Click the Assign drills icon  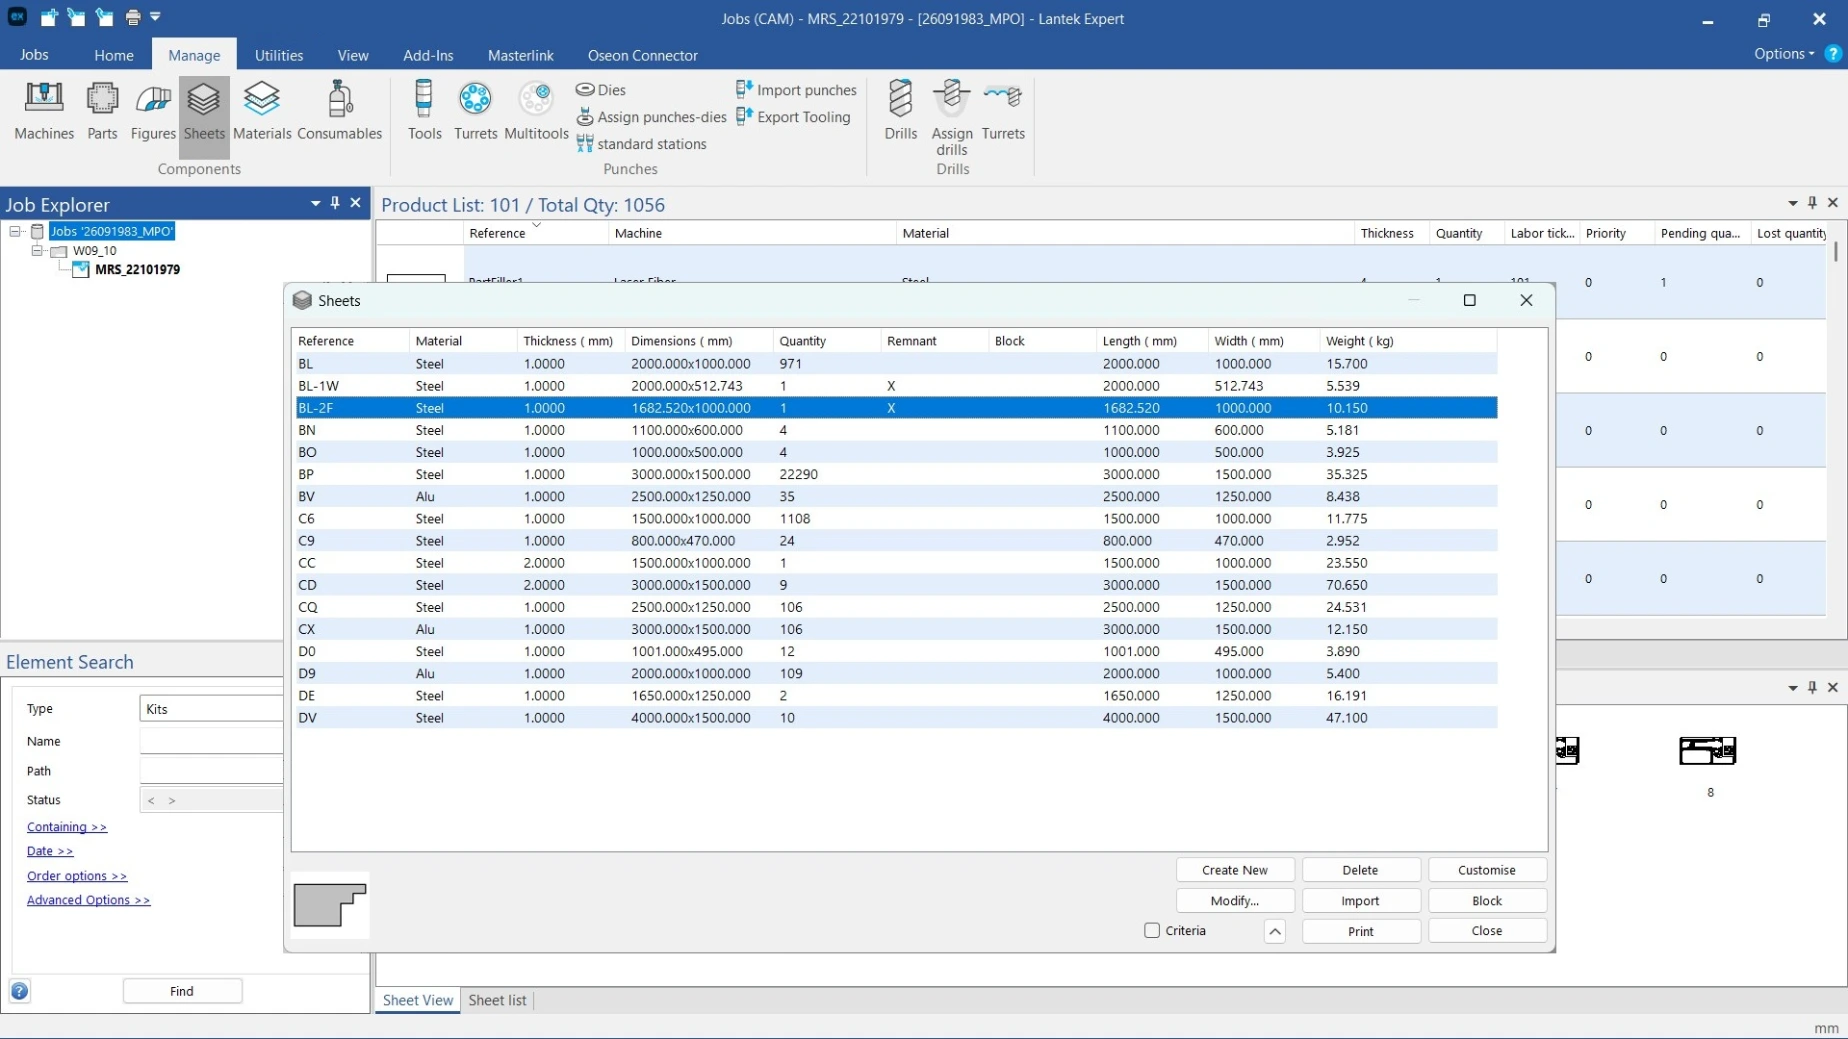pyautogui.click(x=951, y=118)
